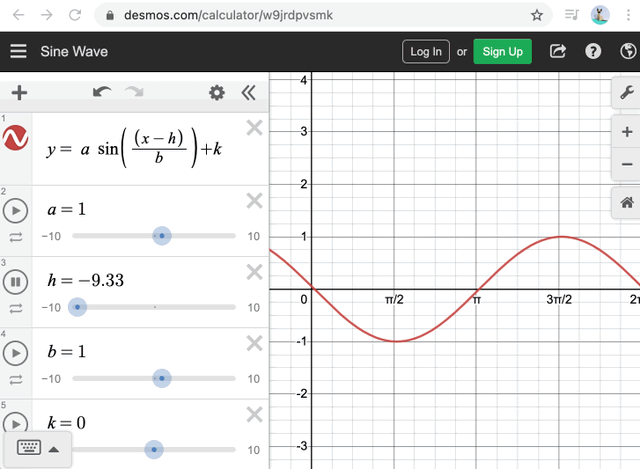640x469 pixels.
Task: Toggle visibility of the sine equation curve
Action: [16, 138]
